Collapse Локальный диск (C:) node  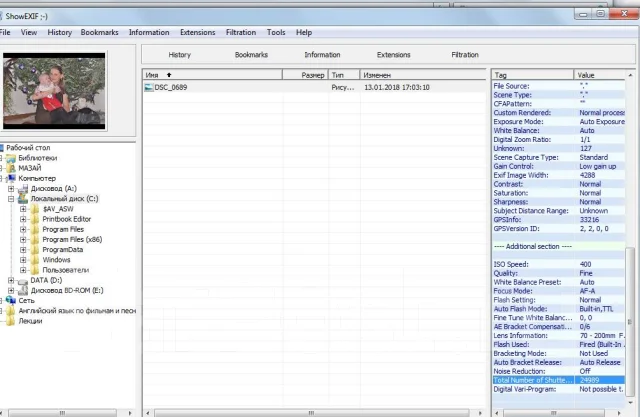click(x=11, y=199)
